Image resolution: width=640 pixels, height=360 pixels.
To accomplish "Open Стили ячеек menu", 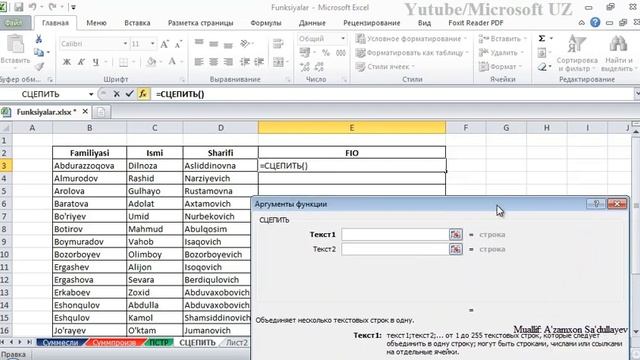I will (385, 67).
